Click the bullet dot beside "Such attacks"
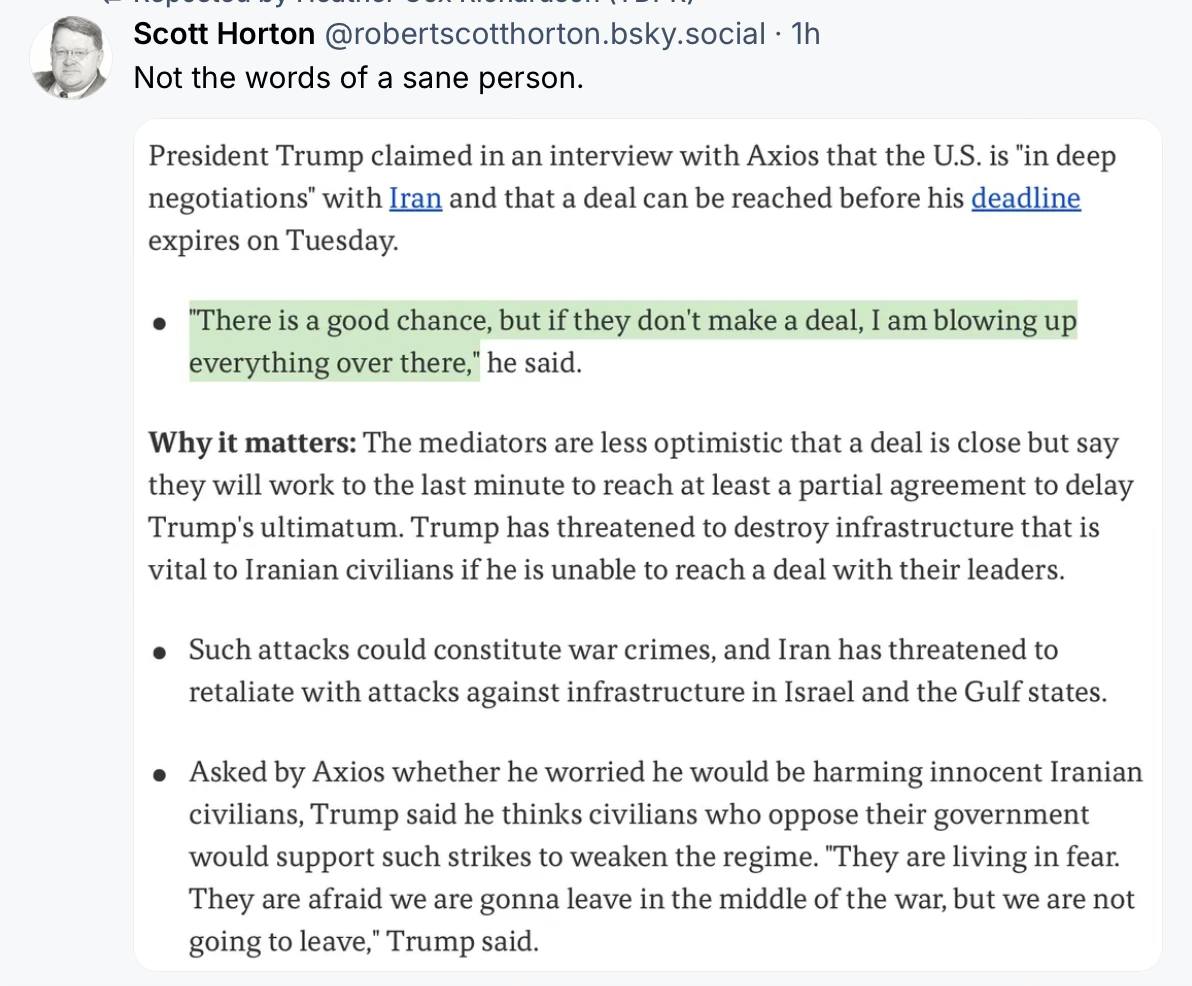Viewport: 1192px width, 986px height. click(160, 653)
